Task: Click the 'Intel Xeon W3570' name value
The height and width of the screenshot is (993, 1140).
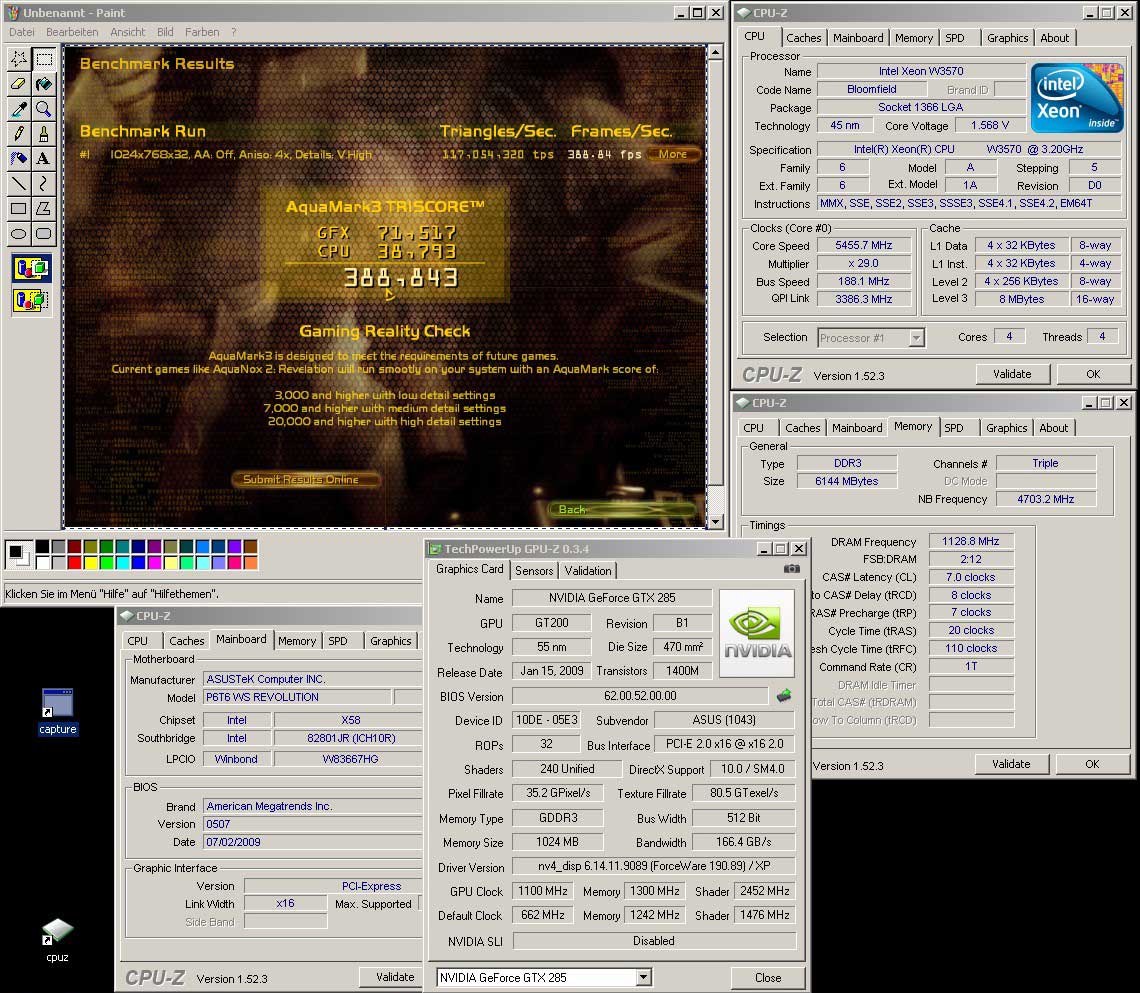Action: (x=920, y=71)
